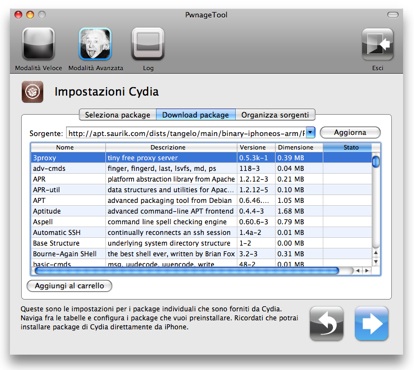The image size is (414, 370).
Task: Select Modalità Avanzata Einstein icon
Action: coord(95,44)
